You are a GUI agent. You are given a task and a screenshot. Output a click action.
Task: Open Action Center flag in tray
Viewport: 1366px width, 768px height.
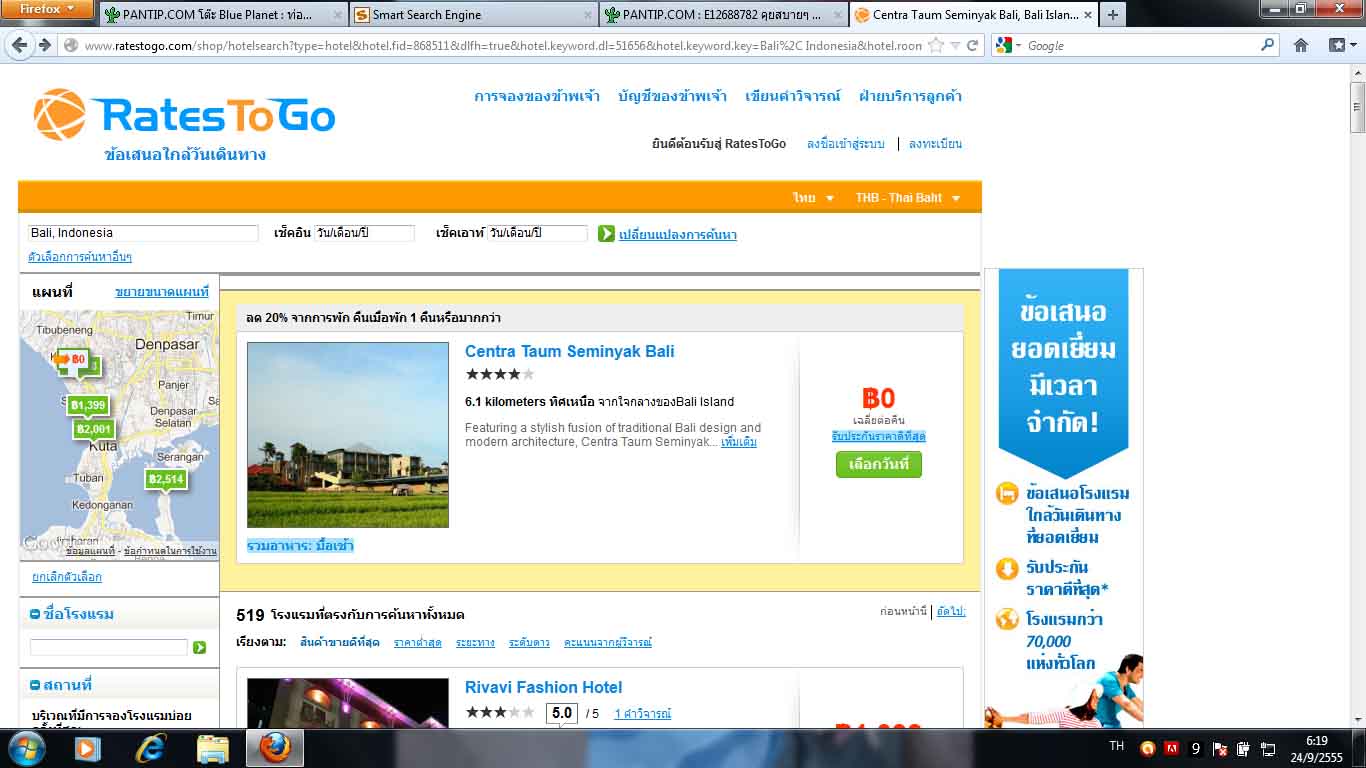pos(1220,748)
